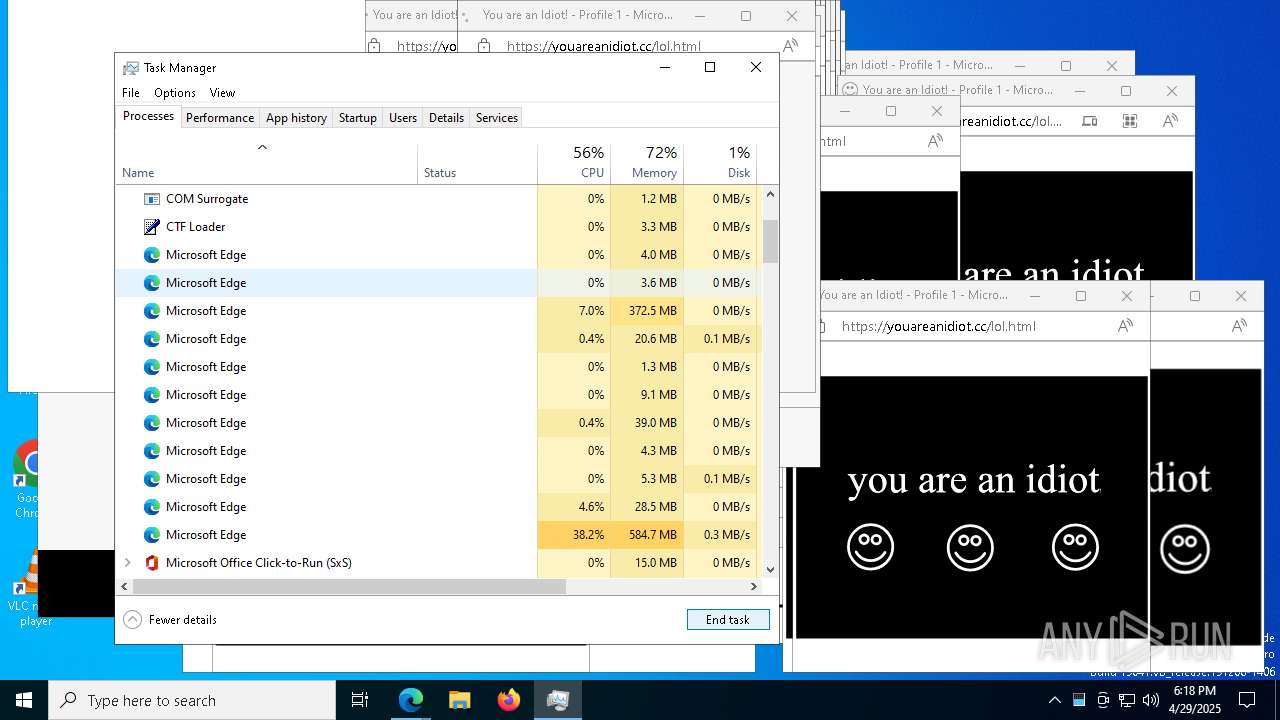This screenshot has width=1280, height=720.
Task: Select the CTF Loader process icon
Action: tap(152, 227)
